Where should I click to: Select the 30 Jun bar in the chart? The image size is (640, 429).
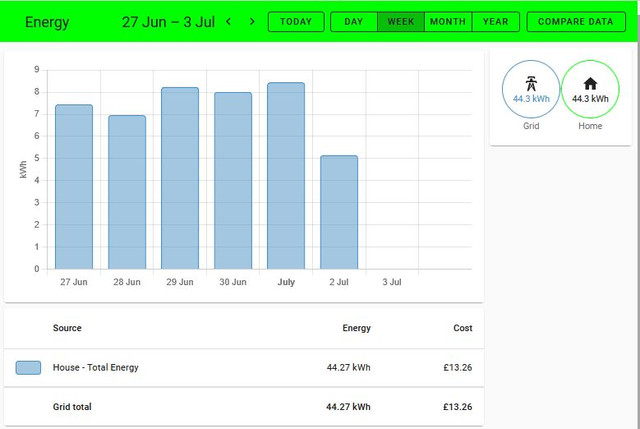(233, 180)
